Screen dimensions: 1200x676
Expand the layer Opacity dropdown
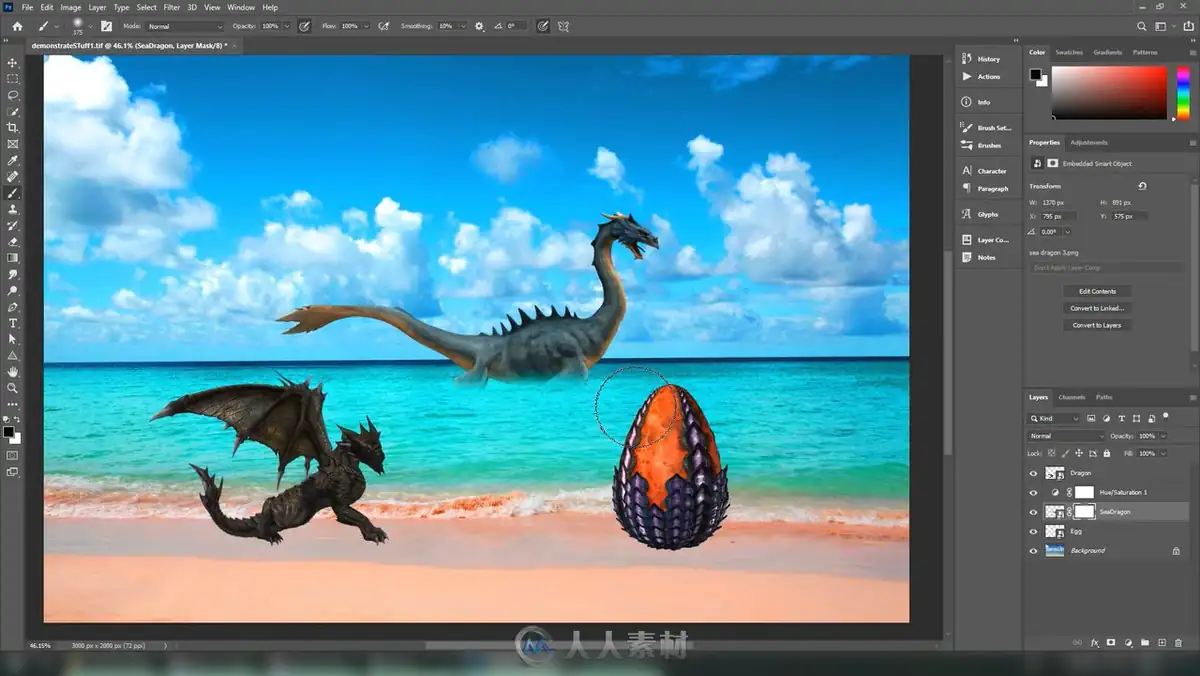1161,436
